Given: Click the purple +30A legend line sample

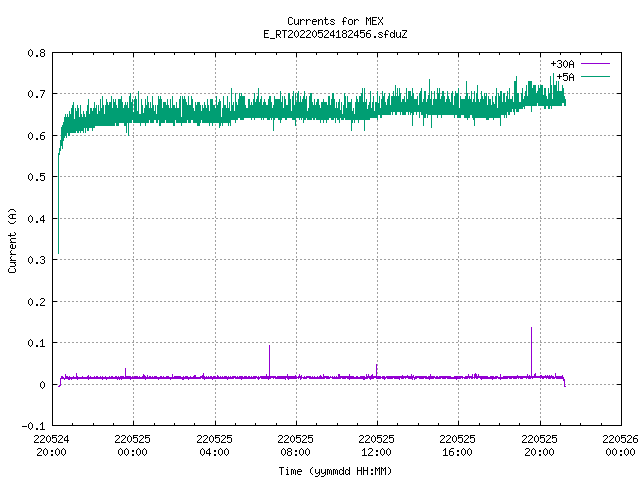Looking at the screenshot, I should [595, 64].
